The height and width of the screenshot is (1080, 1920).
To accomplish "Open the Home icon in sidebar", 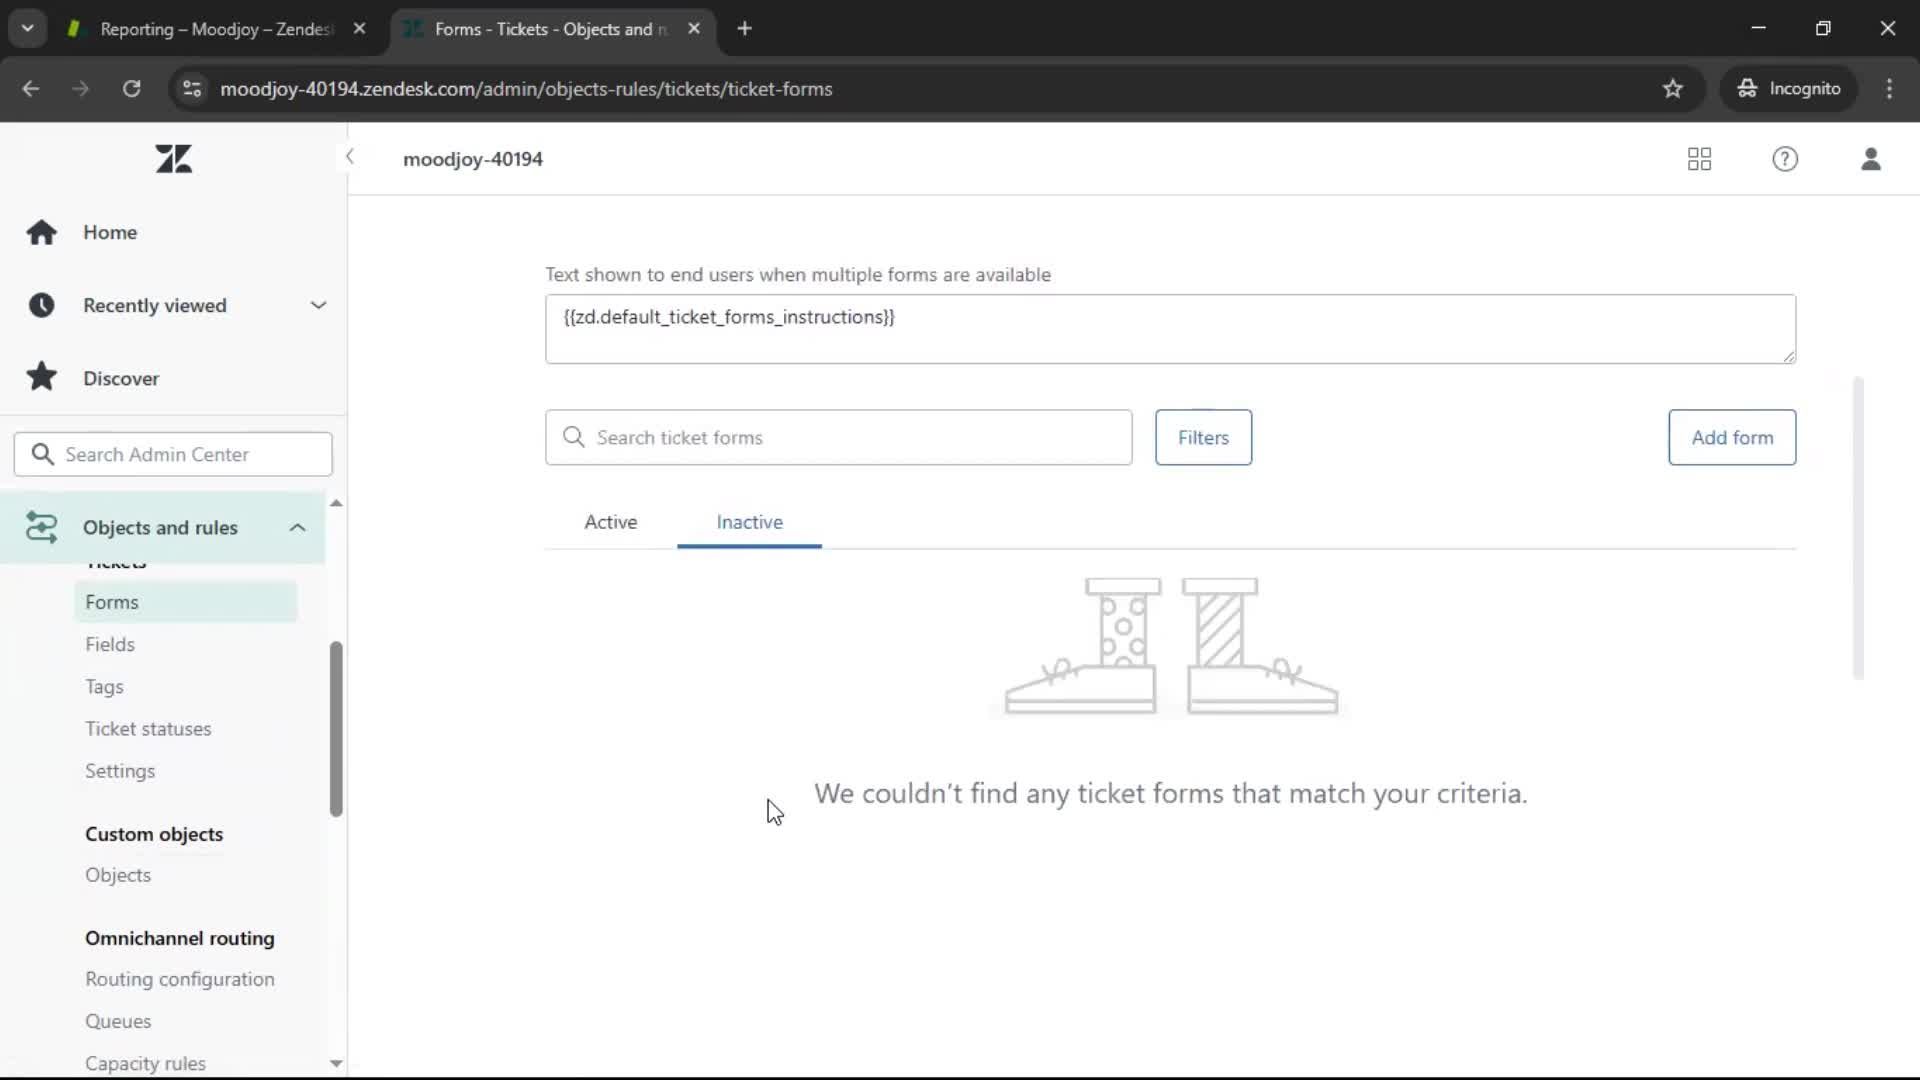I will 41,232.
